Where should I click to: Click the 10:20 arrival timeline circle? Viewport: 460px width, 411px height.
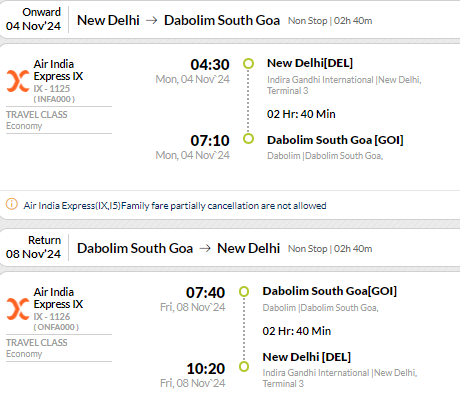(244, 367)
